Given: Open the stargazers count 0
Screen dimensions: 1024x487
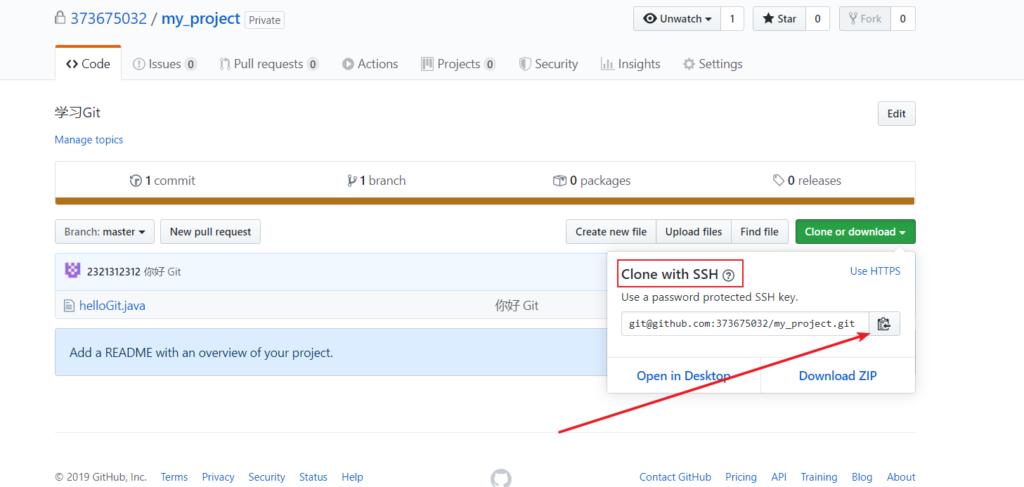Looking at the screenshot, I should coord(817,19).
